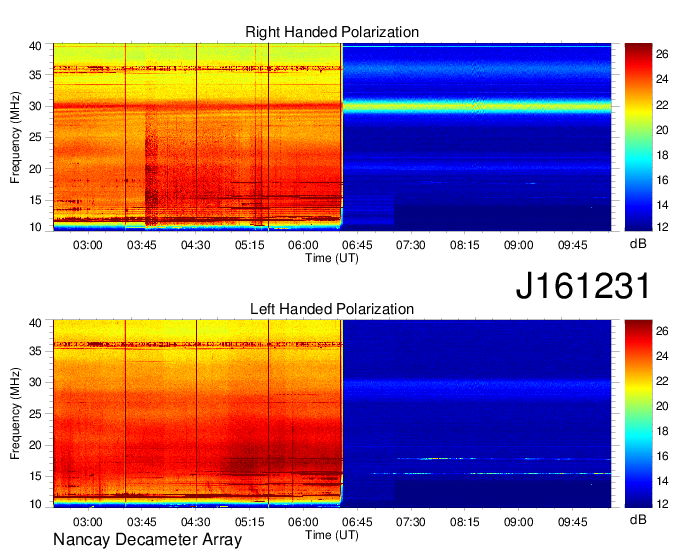Click the 08:15 time tick of Right Handed plot

pyautogui.click(x=465, y=245)
